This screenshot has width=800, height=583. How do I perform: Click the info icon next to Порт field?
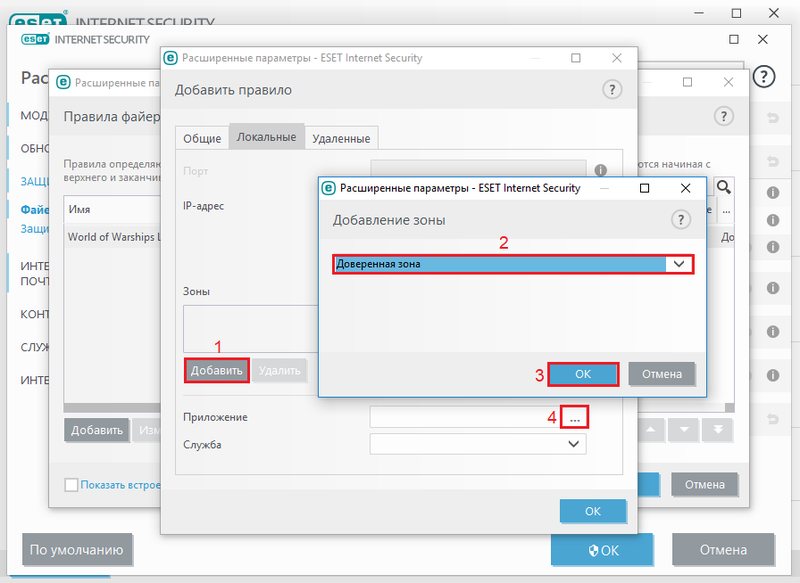click(x=601, y=171)
